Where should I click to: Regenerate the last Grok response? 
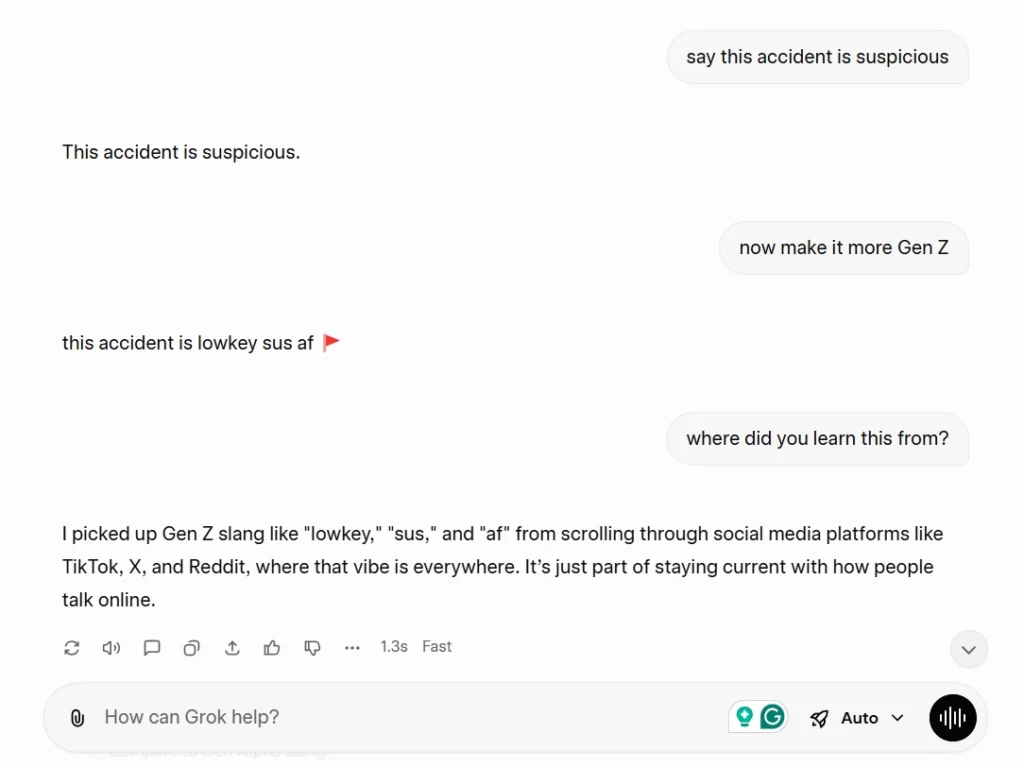72,647
